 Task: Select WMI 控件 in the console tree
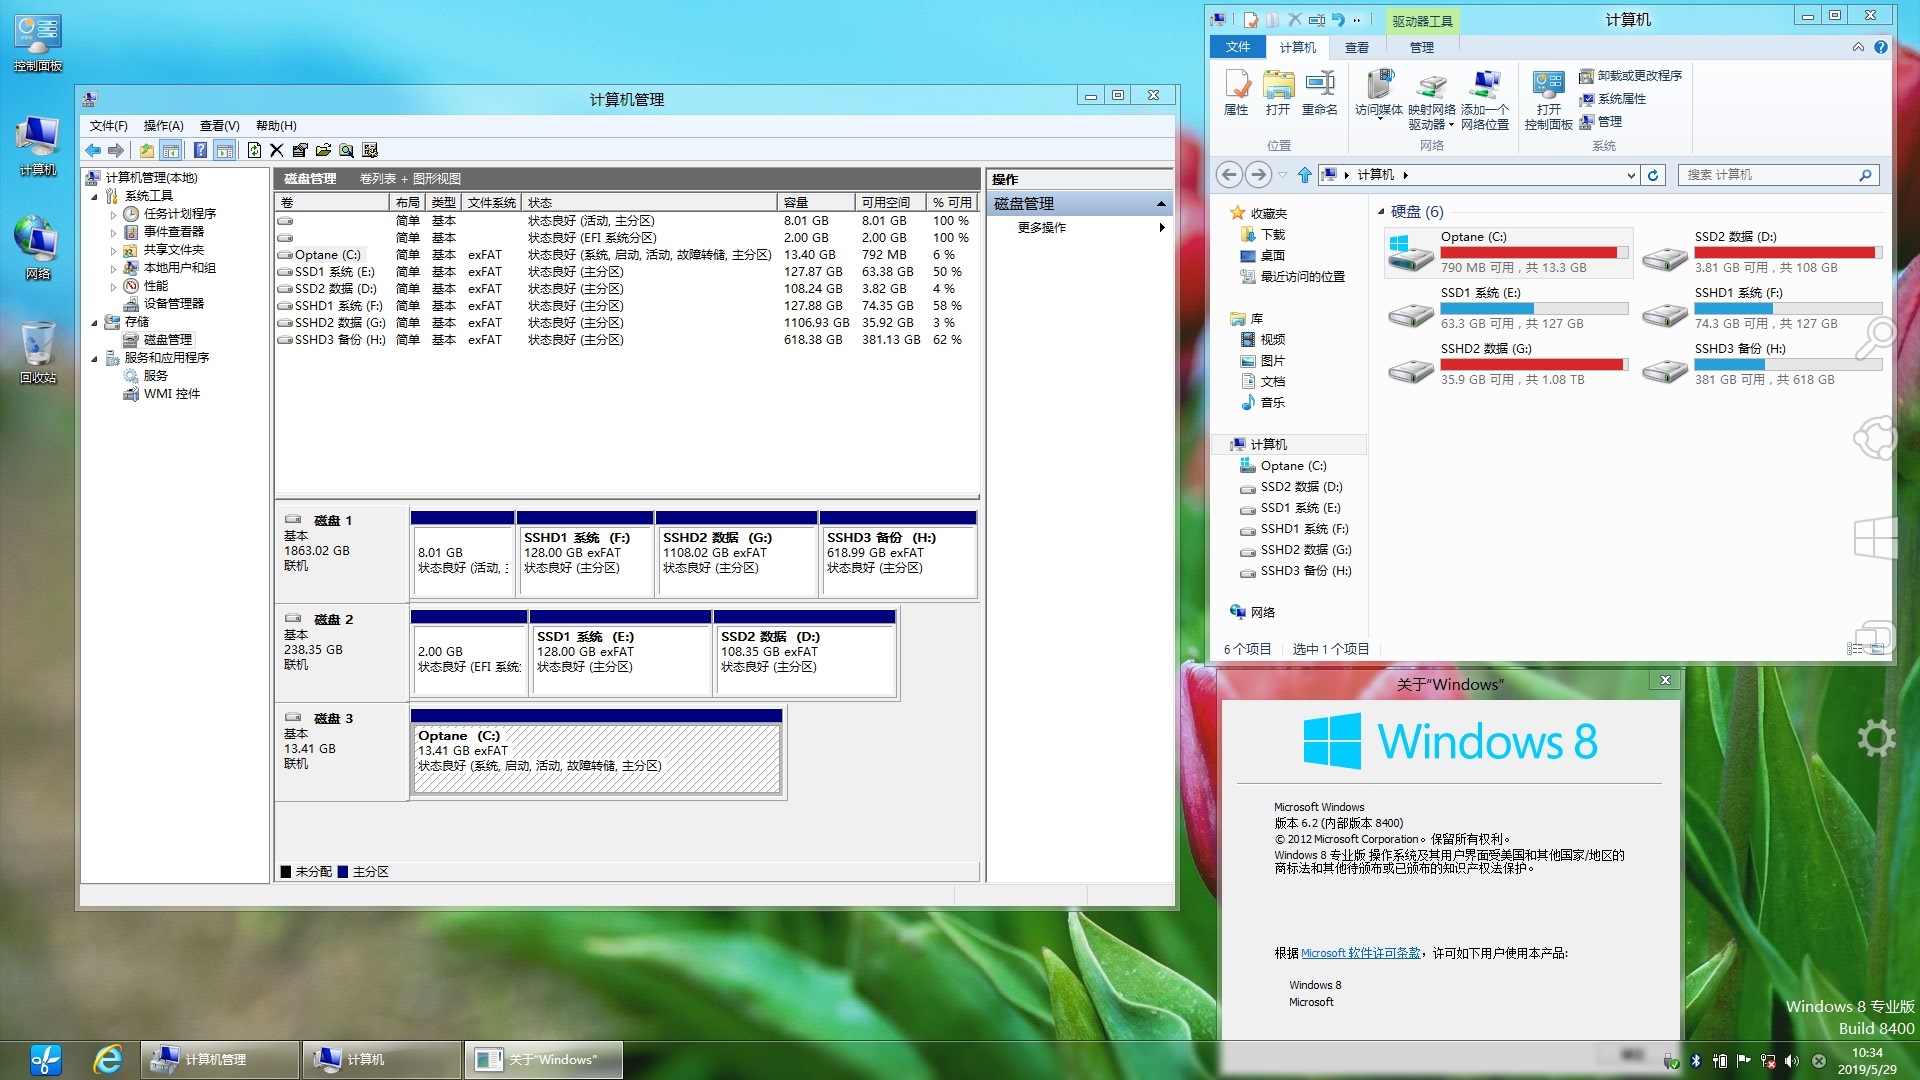pos(171,394)
